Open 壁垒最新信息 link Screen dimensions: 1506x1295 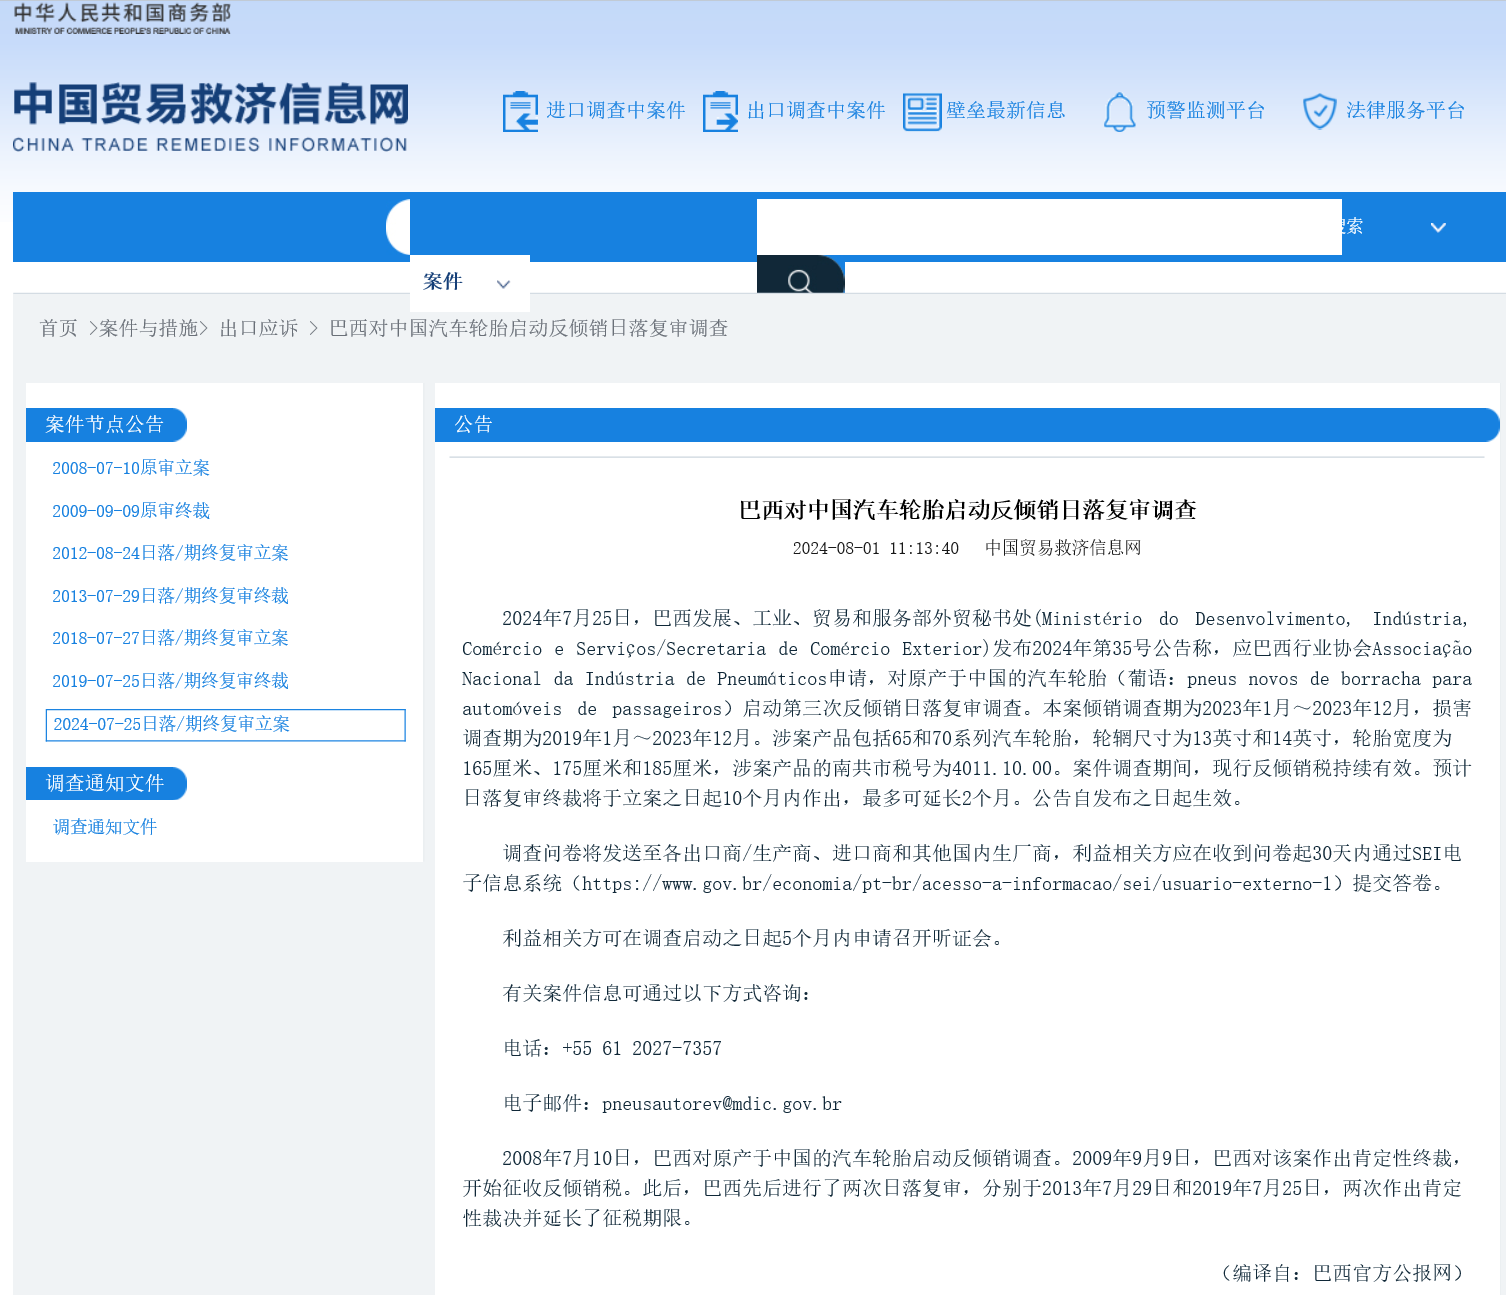(1006, 110)
